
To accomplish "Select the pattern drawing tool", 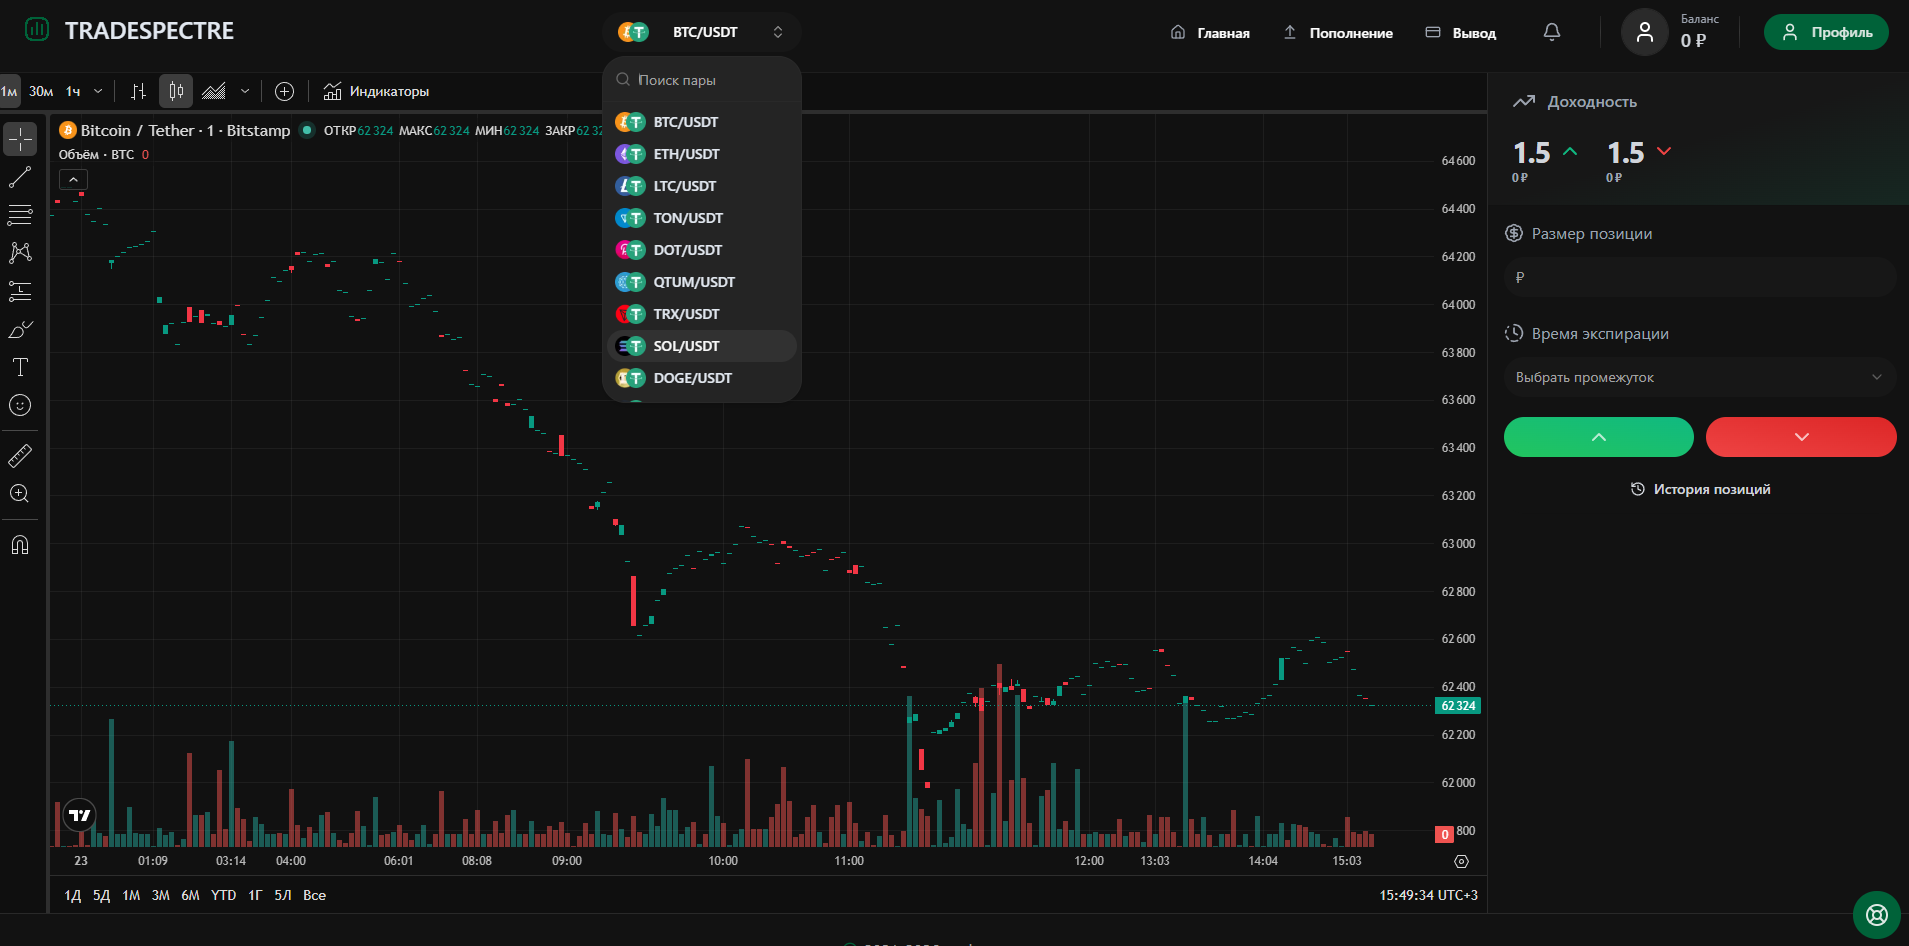I will coord(20,253).
